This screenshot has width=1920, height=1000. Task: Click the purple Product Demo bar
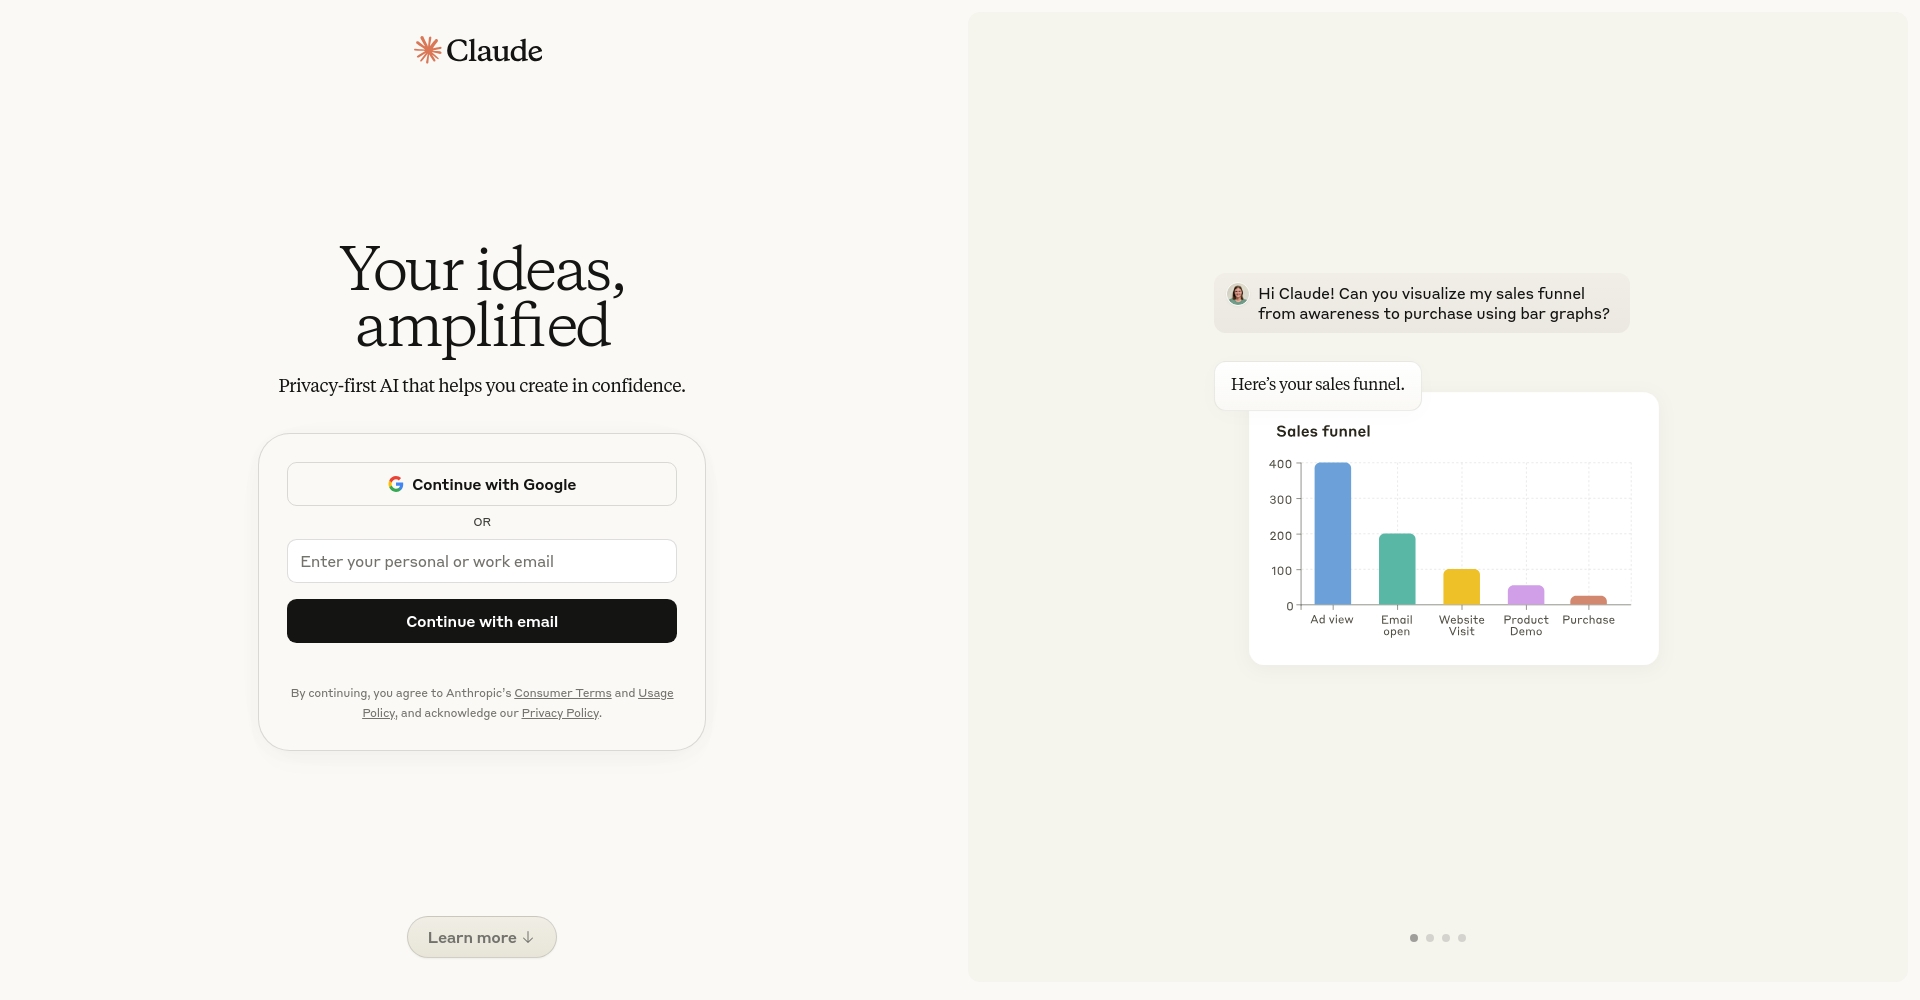pyautogui.click(x=1526, y=595)
